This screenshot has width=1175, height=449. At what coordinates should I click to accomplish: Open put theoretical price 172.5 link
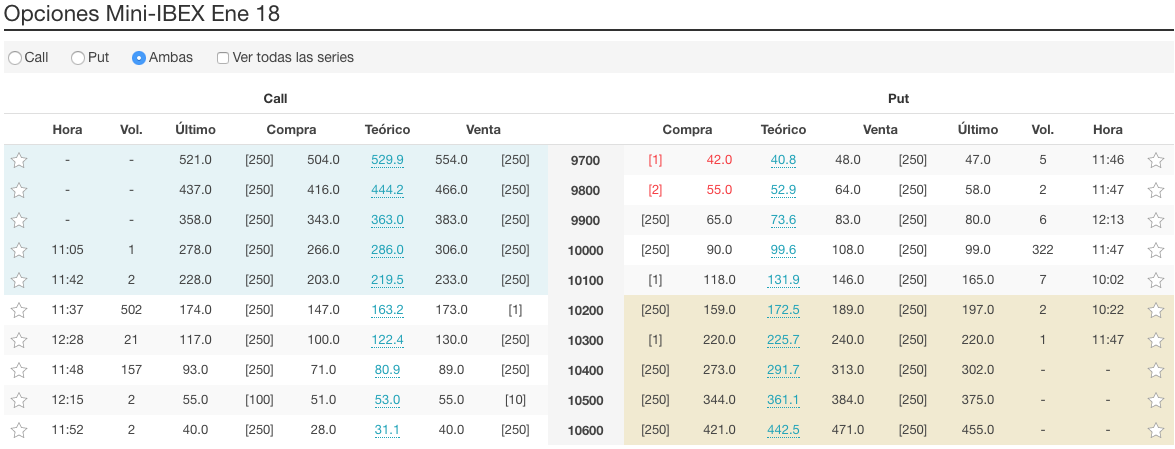(x=783, y=310)
